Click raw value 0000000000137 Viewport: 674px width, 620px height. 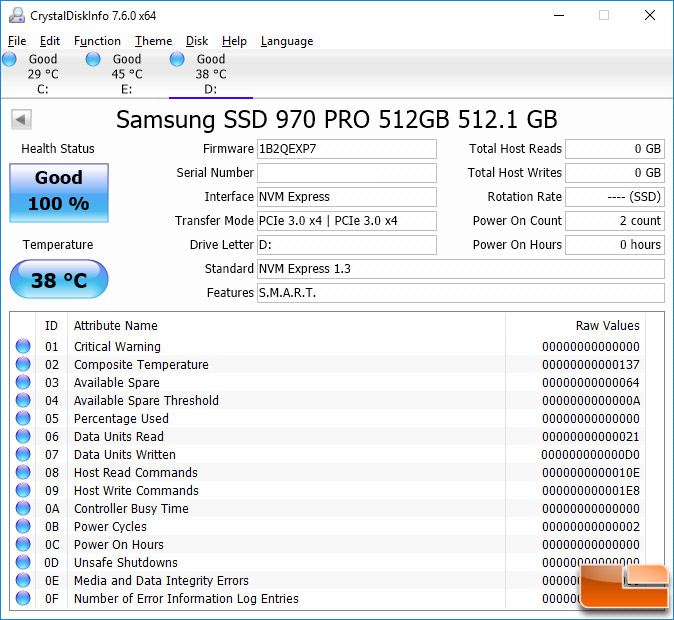[591, 365]
